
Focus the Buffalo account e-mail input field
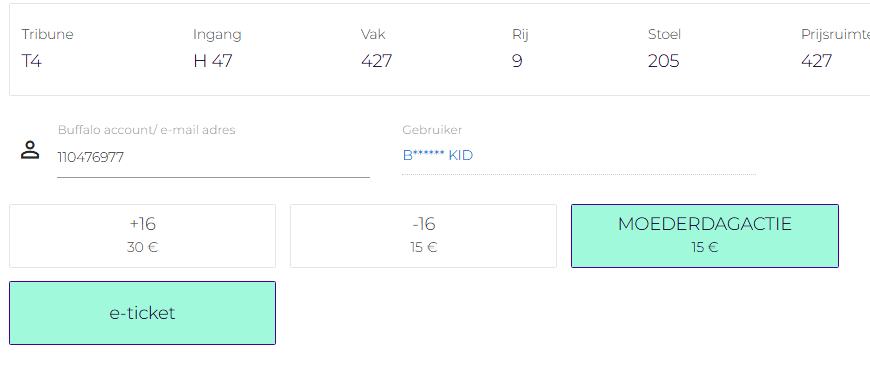point(214,158)
